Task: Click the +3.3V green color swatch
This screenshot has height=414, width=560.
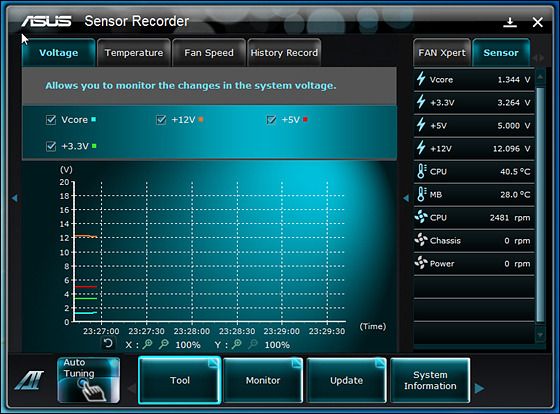Action: pyautogui.click(x=94, y=146)
